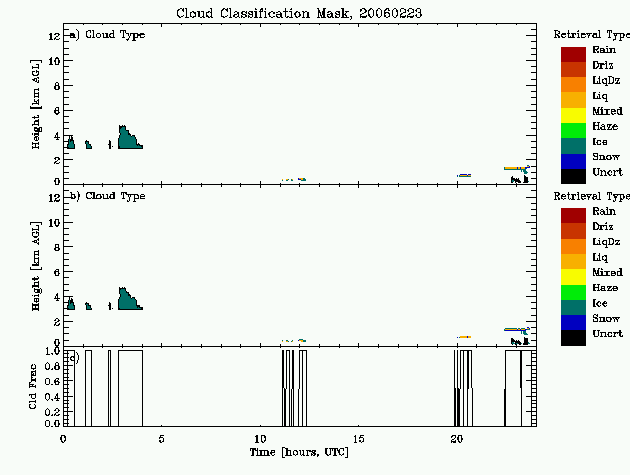Screen dimensions: 630x475
Task: Click the time axis tick label 5
Action: 162,438
